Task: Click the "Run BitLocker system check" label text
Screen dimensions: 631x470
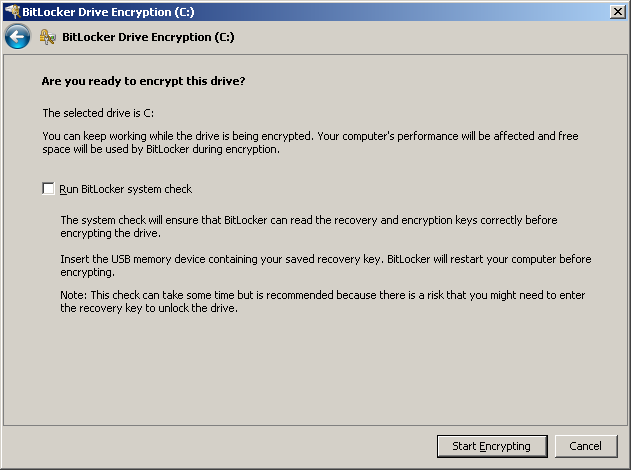Action: [x=126, y=189]
